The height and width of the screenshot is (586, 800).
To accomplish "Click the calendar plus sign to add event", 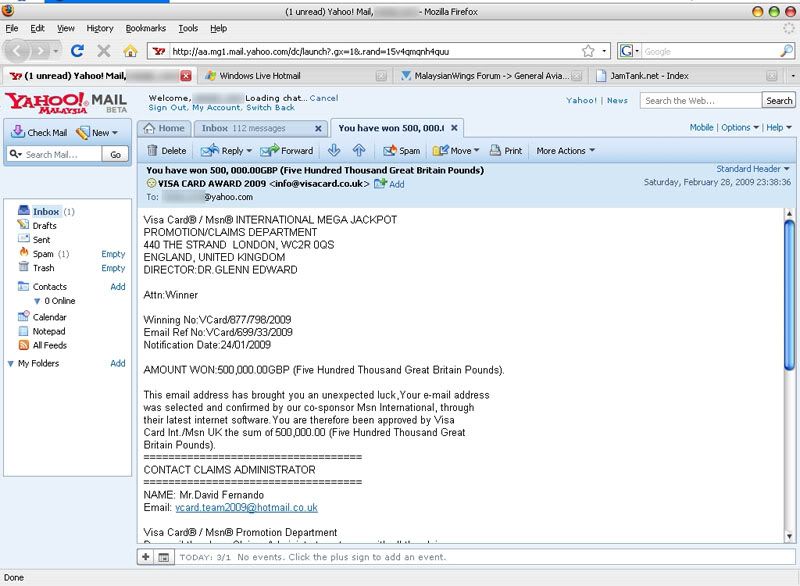I will (146, 557).
